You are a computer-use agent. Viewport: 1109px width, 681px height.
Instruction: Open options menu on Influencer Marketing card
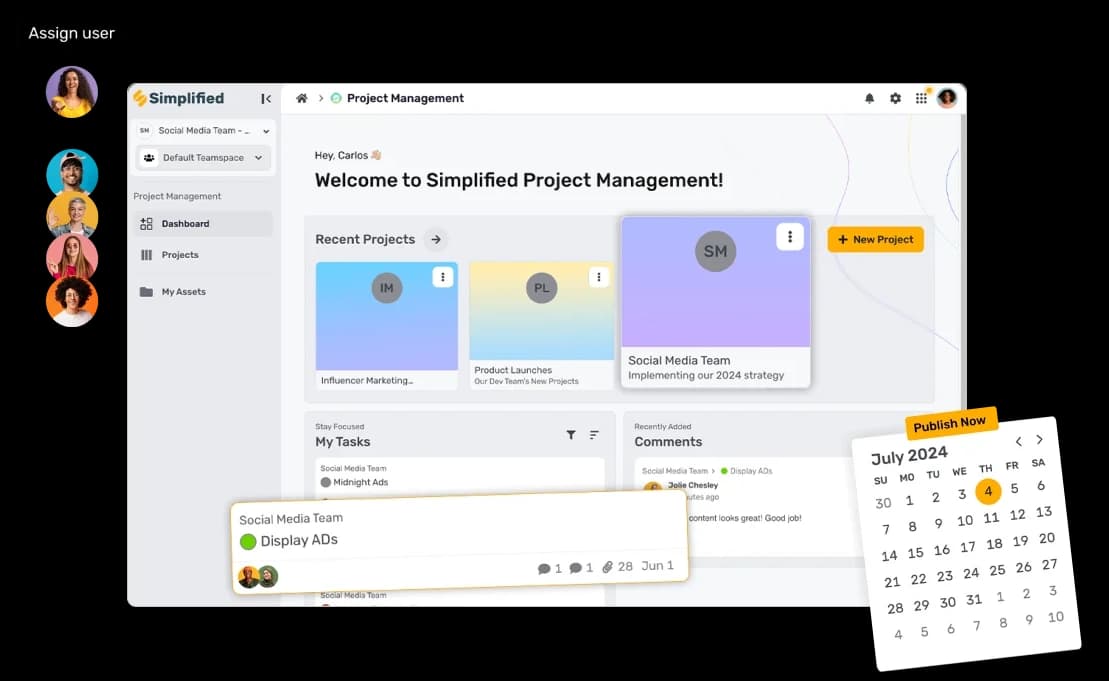pyautogui.click(x=443, y=277)
